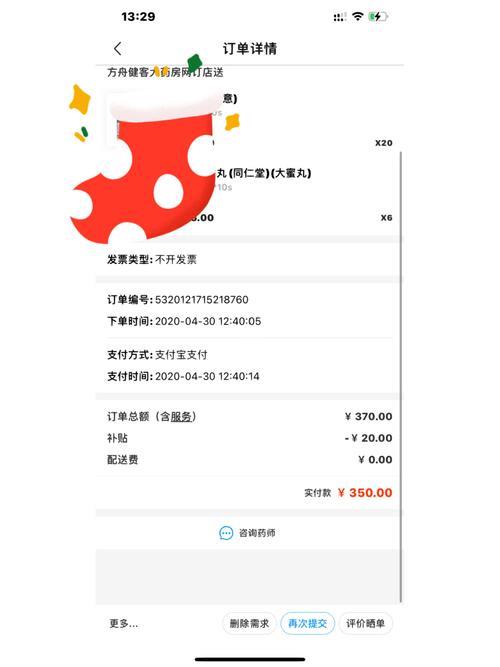Tap the cellular signal indicator
The height and width of the screenshot is (667, 500).
[x=339, y=17]
